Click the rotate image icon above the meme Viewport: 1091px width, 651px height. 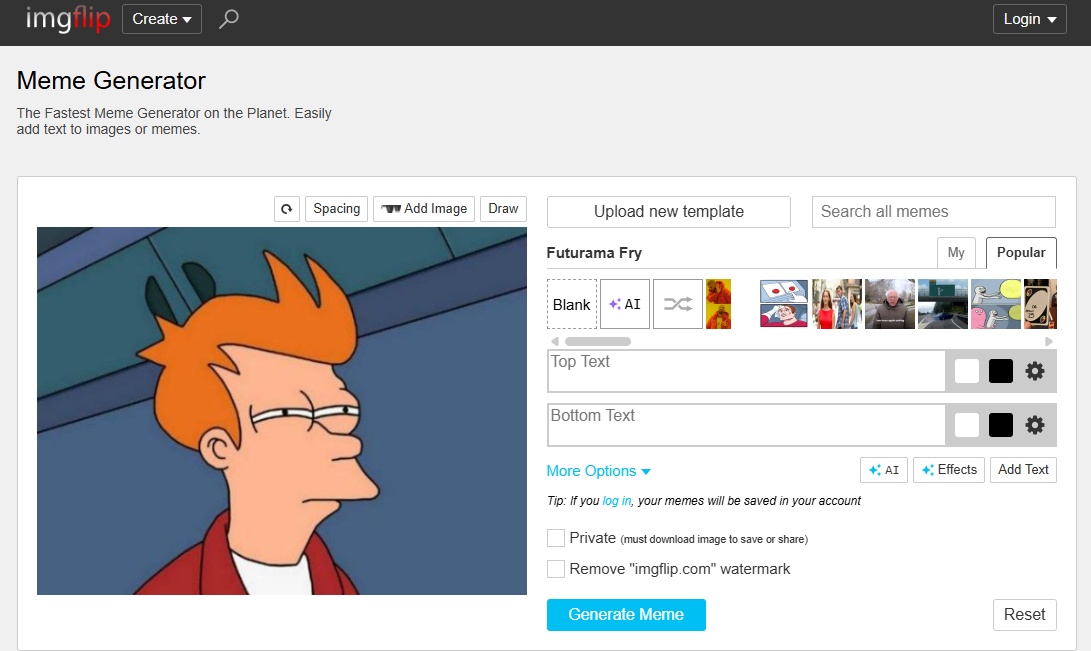pyautogui.click(x=287, y=209)
